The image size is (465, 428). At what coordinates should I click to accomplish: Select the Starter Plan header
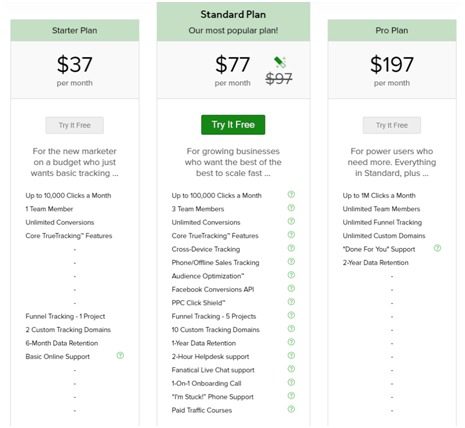75,30
